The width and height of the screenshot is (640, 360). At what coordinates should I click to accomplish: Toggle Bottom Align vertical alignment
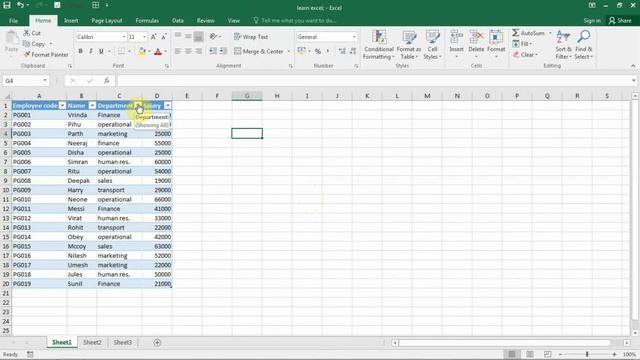click(198, 37)
